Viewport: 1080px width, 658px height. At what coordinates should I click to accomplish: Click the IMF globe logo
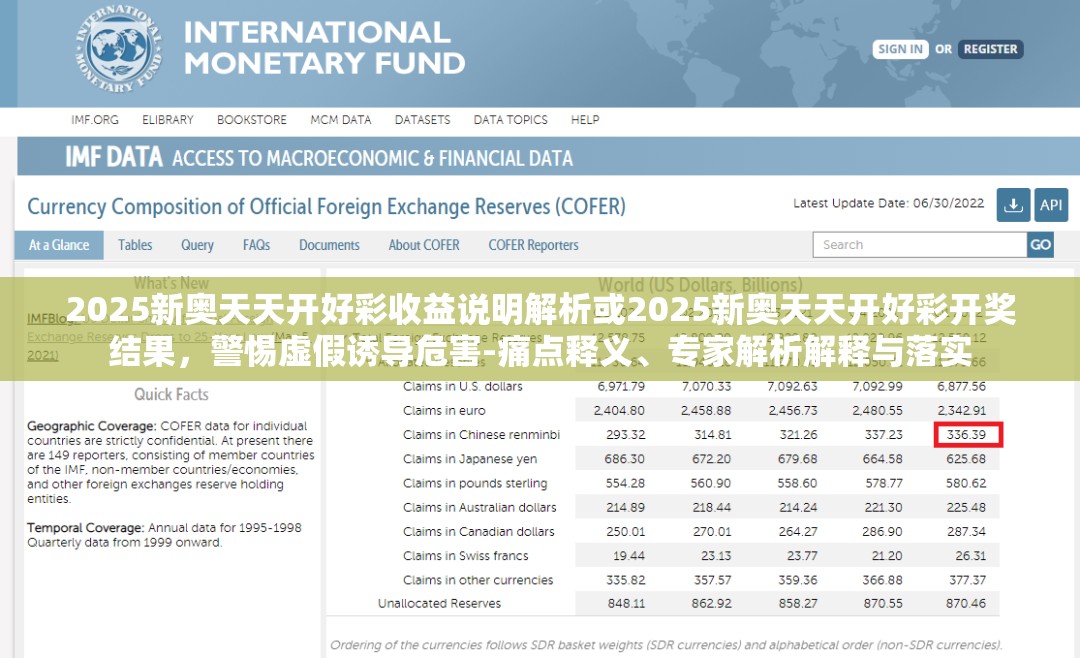point(120,49)
